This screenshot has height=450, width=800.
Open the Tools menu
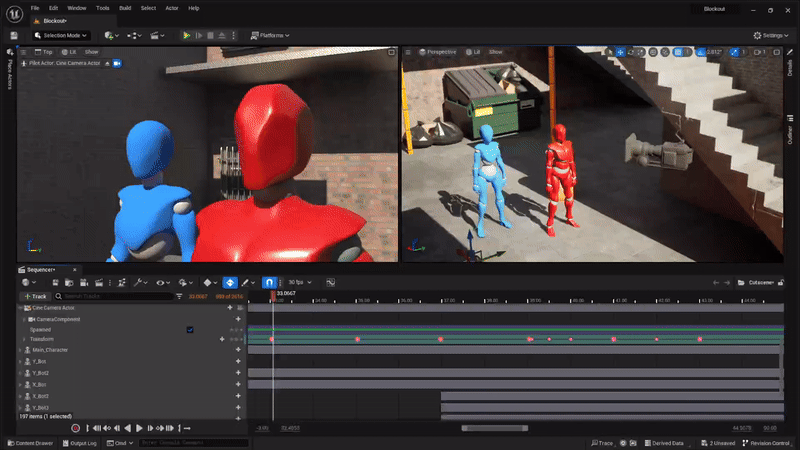[102, 8]
